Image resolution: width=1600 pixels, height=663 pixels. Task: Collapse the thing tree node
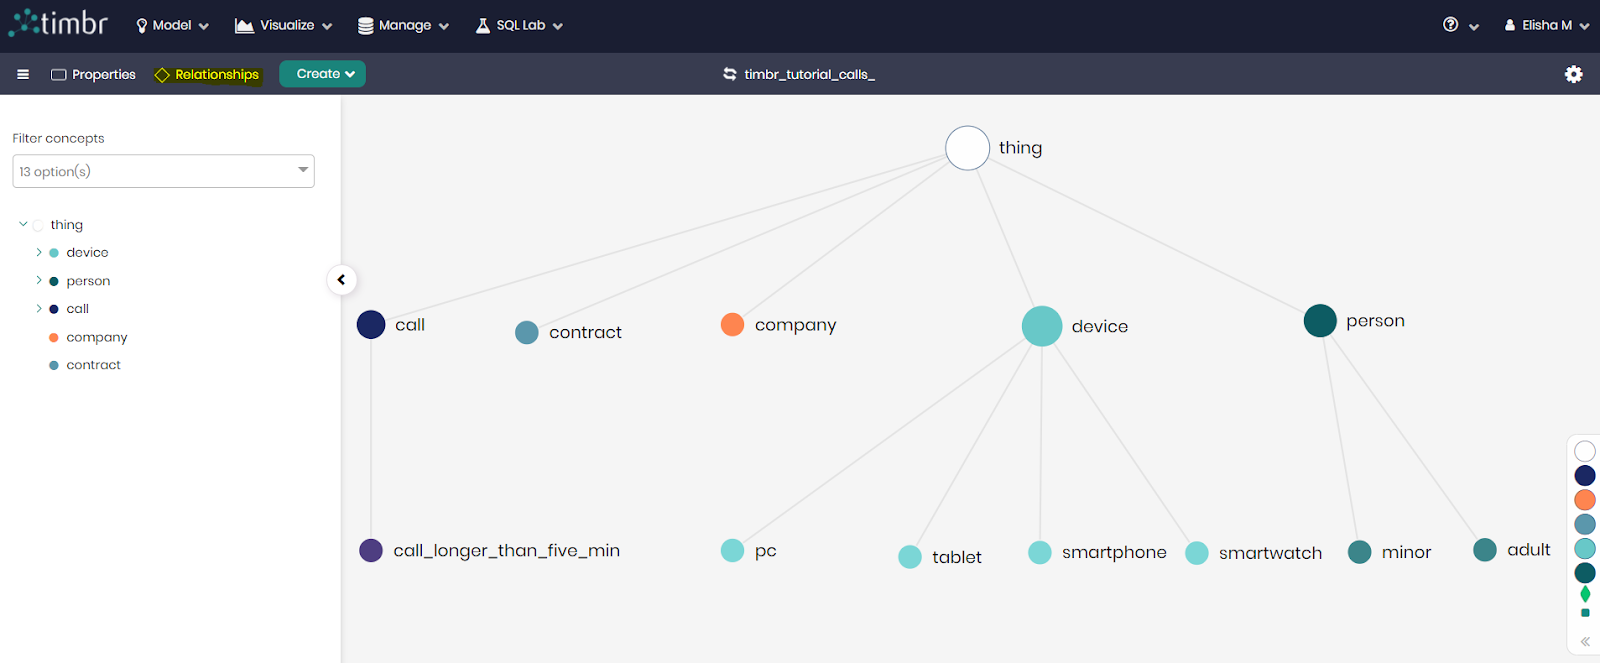click(x=23, y=224)
